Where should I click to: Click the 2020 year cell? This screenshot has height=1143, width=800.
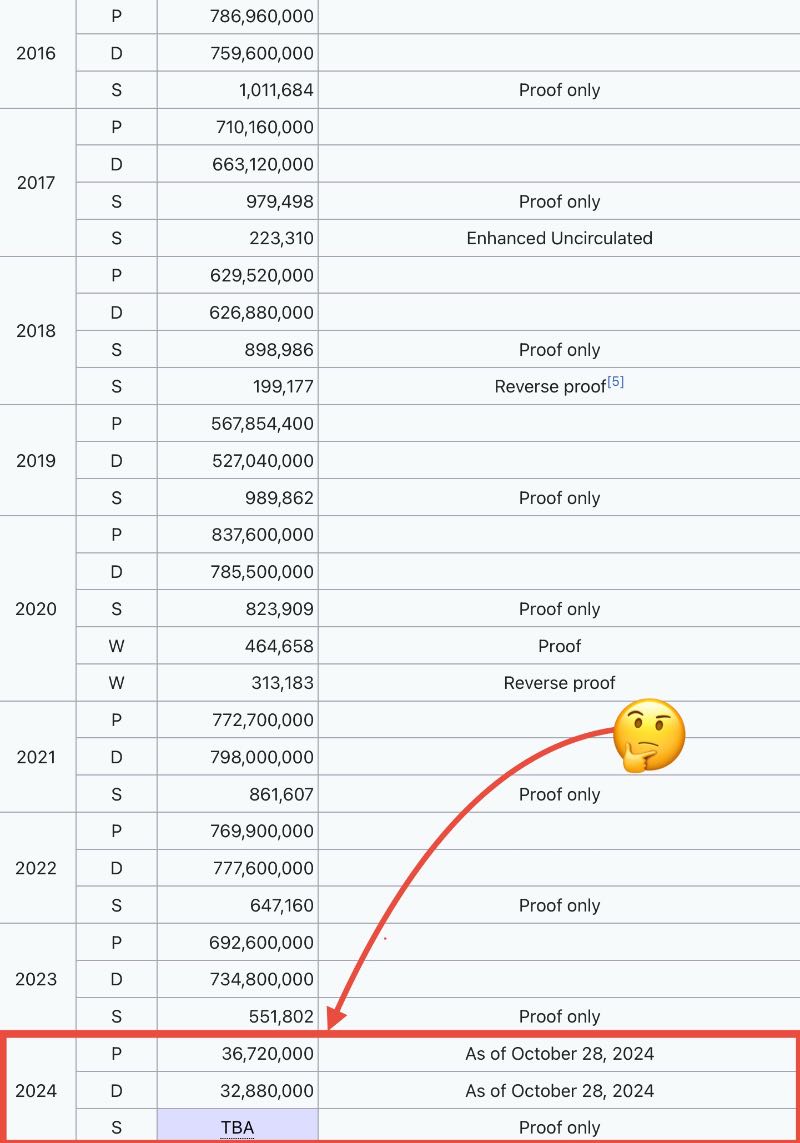(36, 609)
